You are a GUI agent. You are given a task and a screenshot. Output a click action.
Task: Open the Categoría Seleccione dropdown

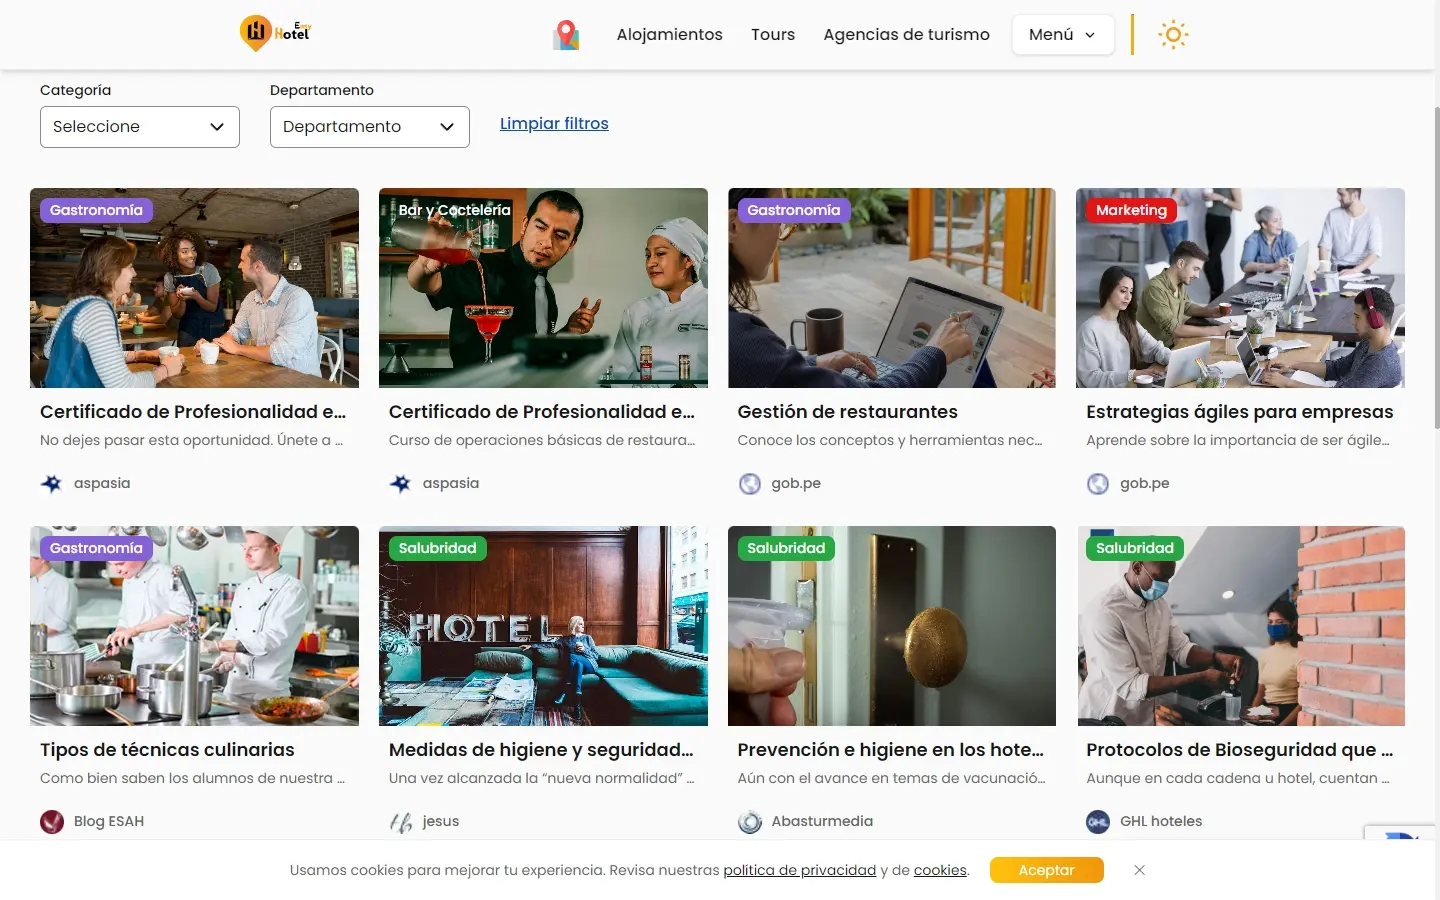(140, 127)
